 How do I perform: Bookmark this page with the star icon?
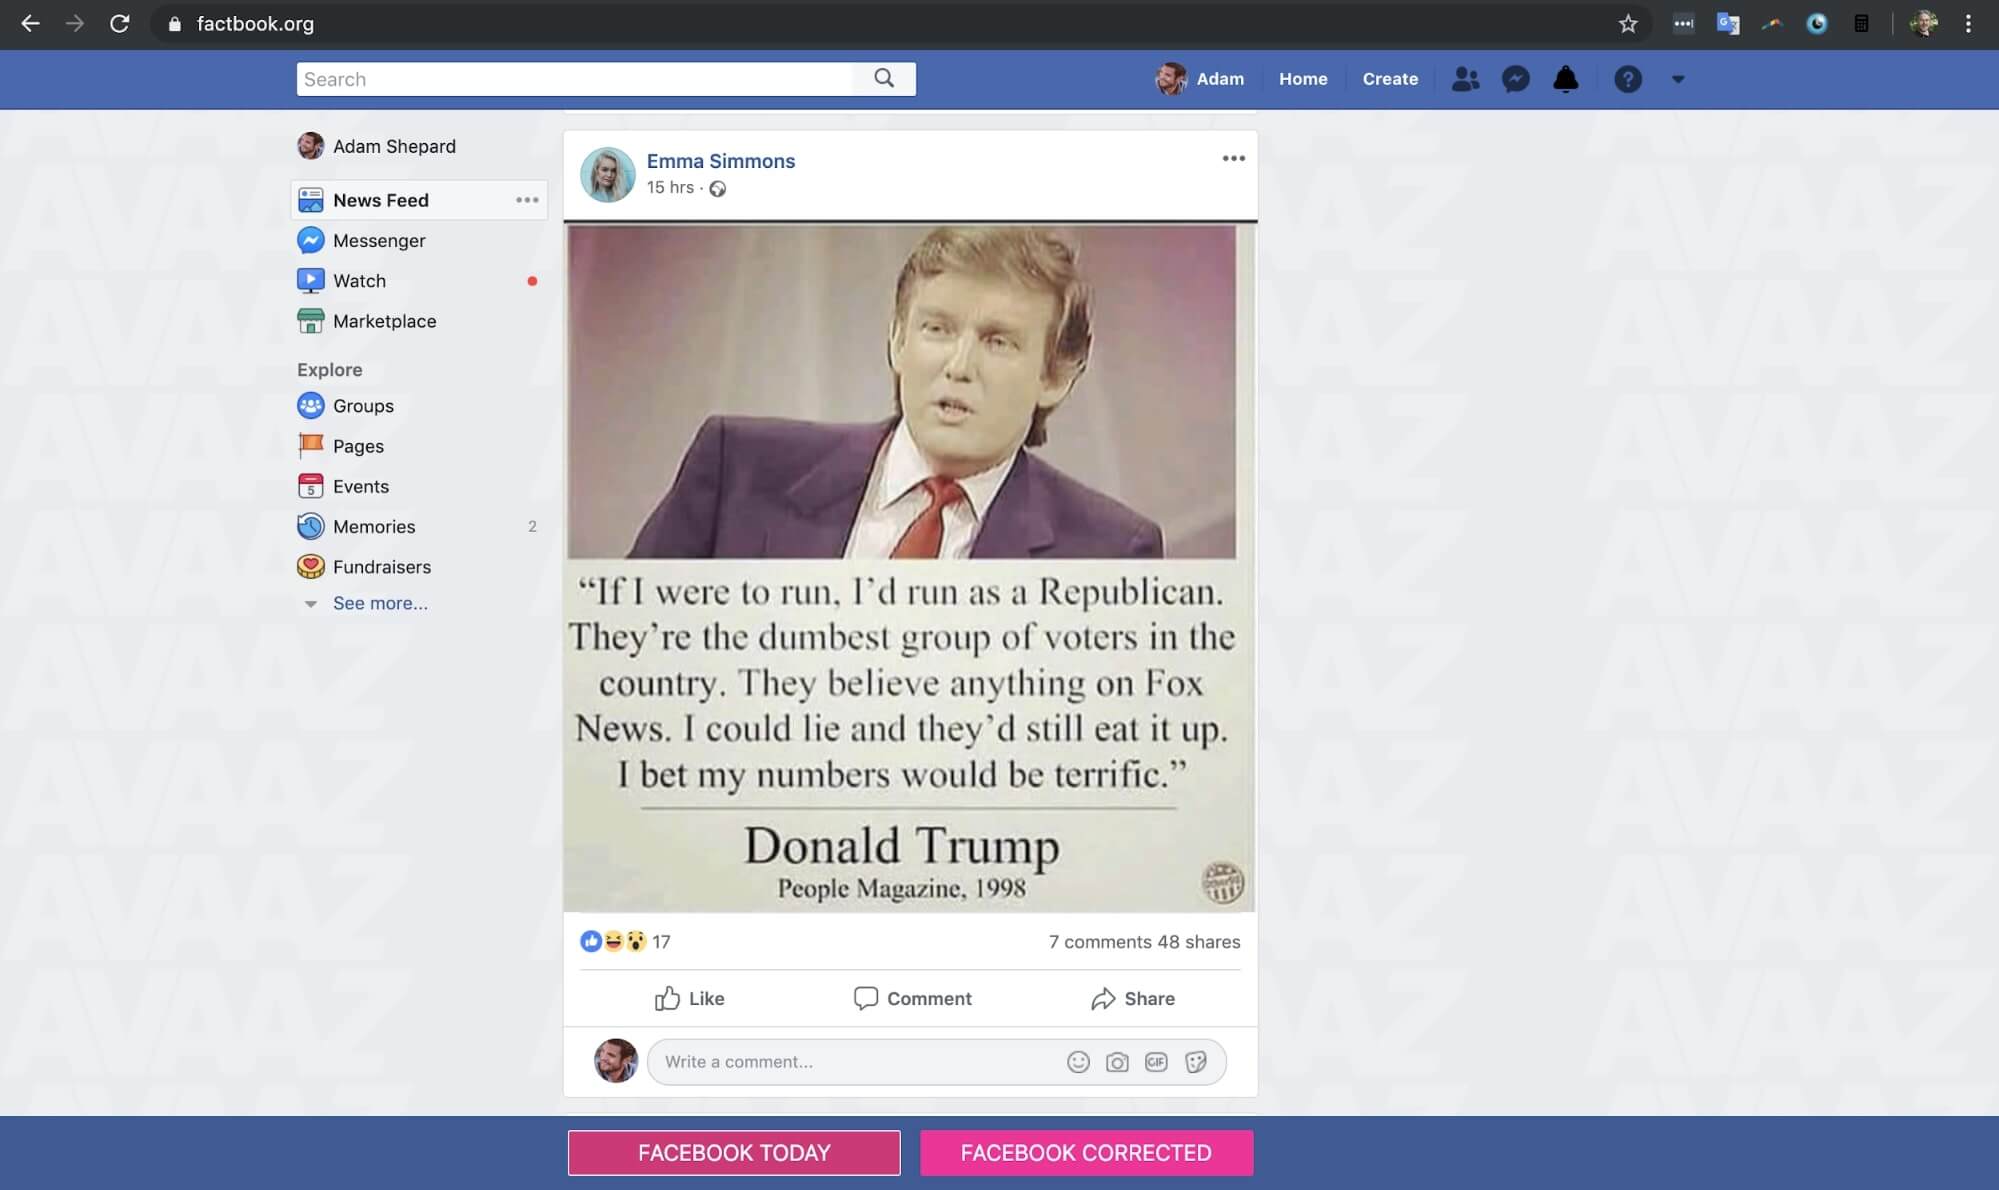(x=1628, y=23)
